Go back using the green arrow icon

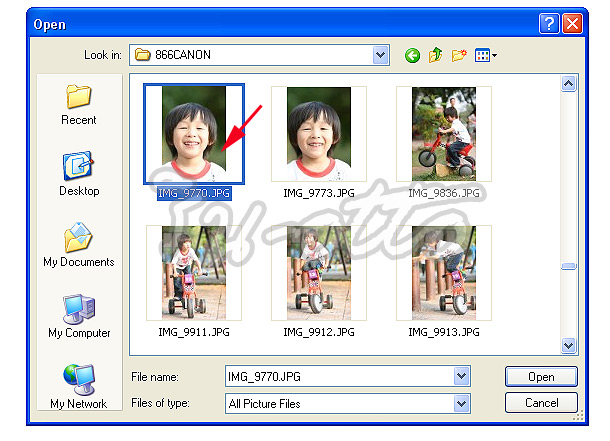412,55
